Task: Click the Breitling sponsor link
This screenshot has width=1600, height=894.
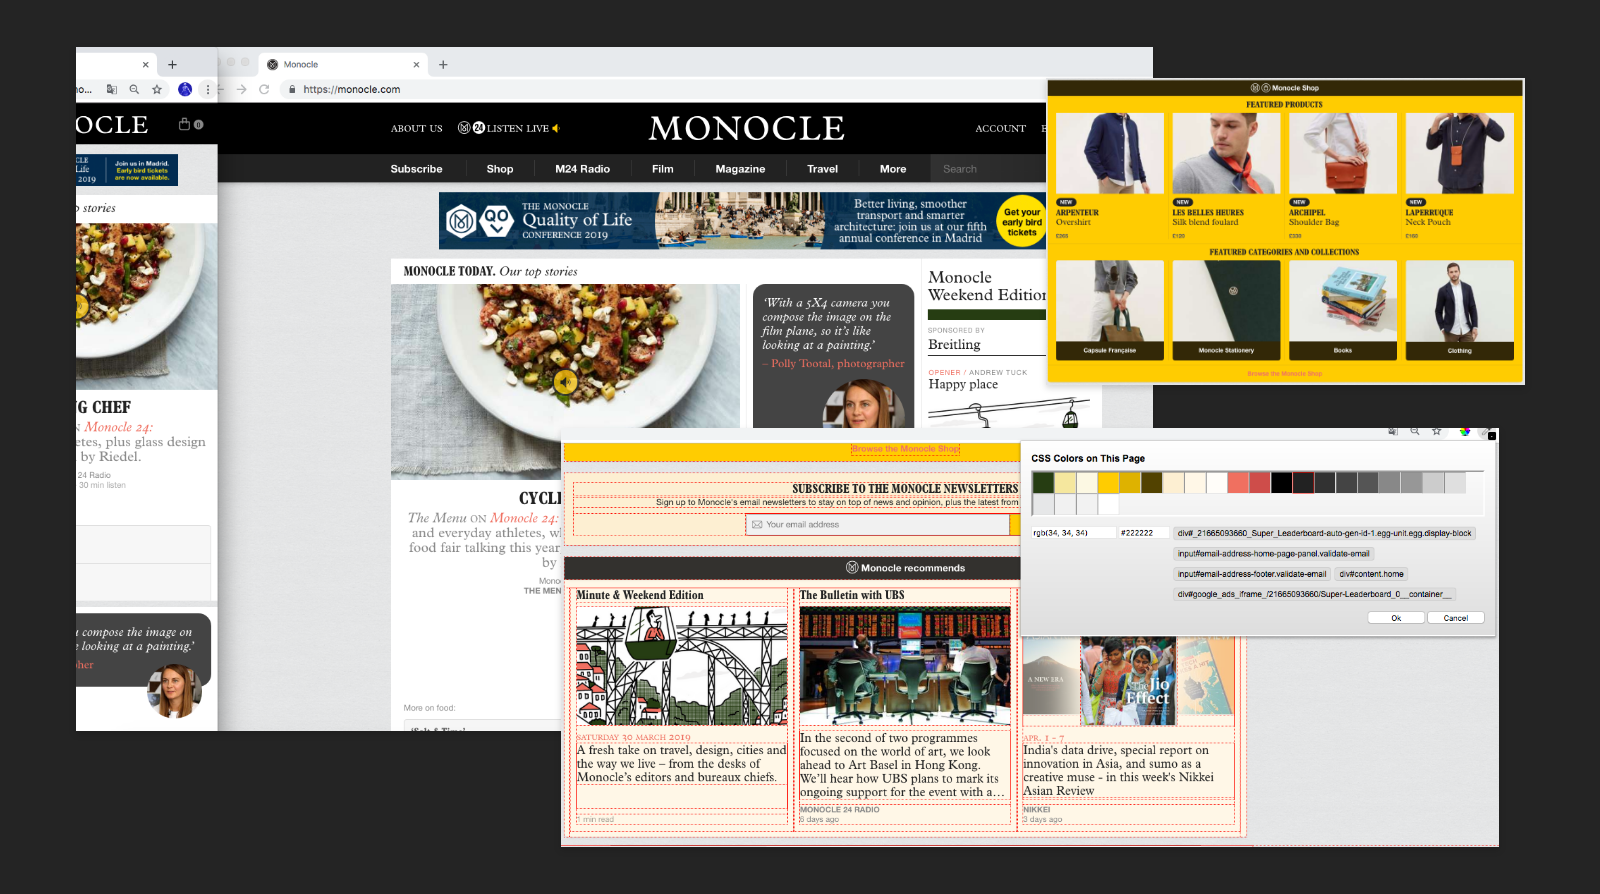Action: [954, 344]
